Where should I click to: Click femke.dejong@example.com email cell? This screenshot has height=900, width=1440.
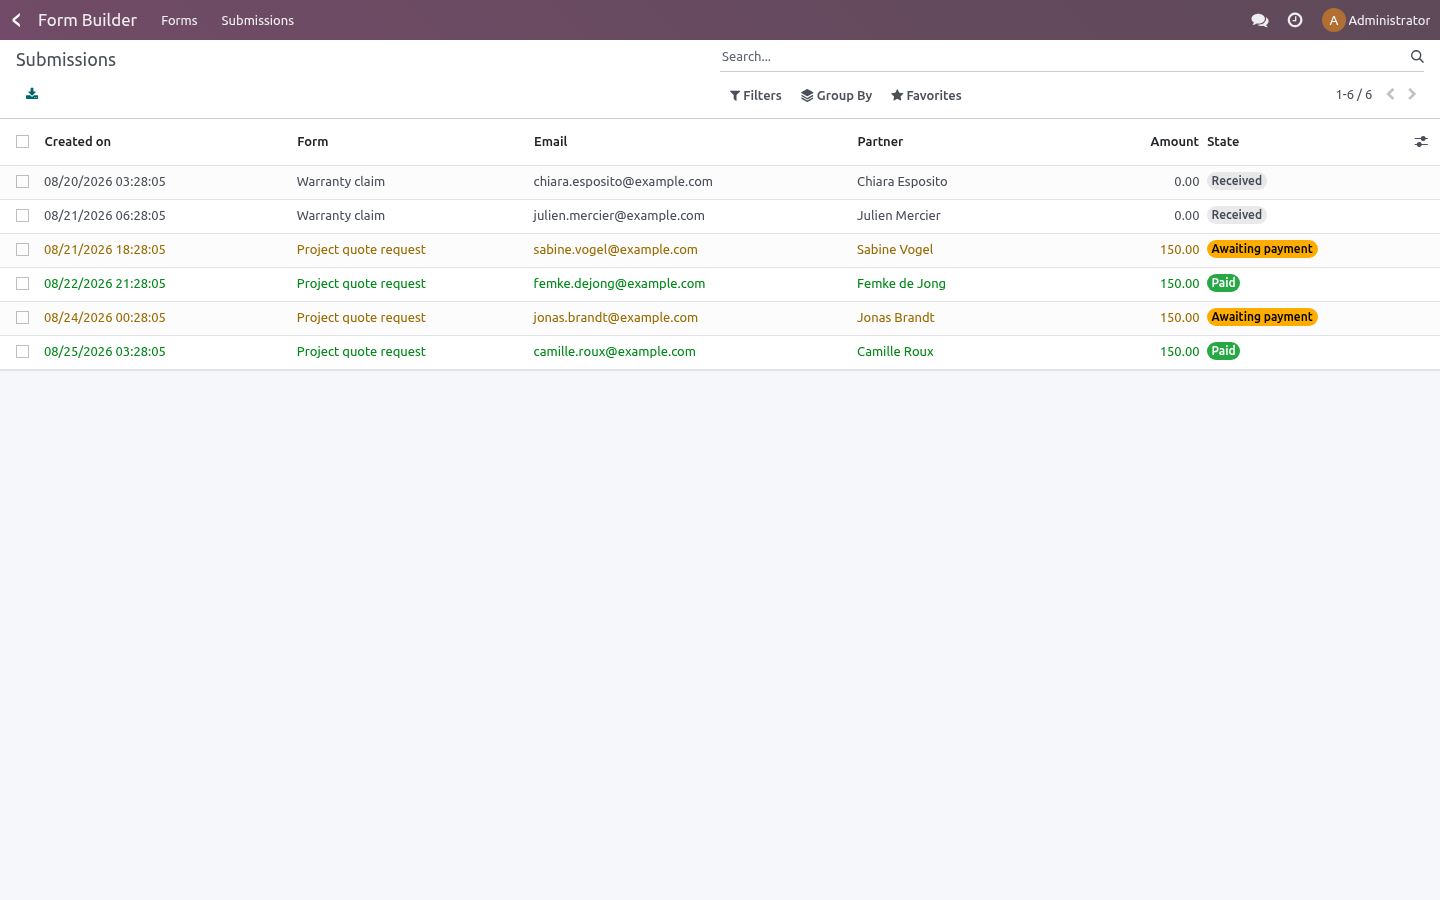619,284
